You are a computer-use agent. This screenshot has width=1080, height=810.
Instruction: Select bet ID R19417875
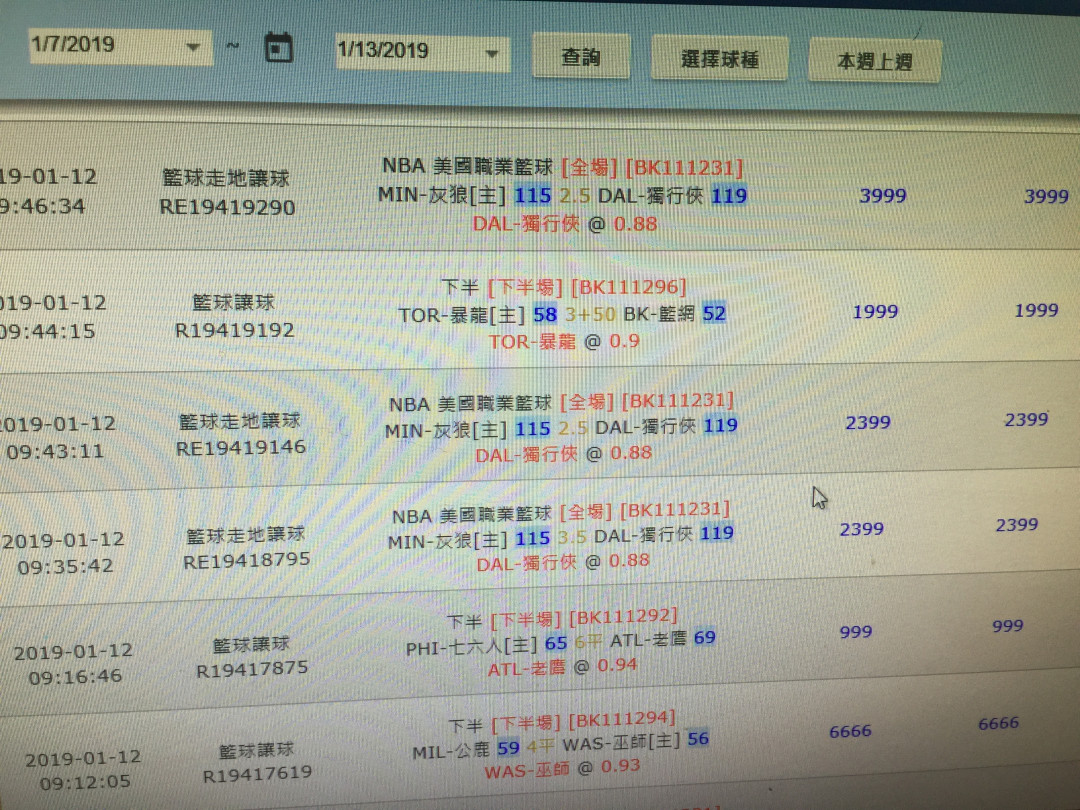tap(252, 669)
